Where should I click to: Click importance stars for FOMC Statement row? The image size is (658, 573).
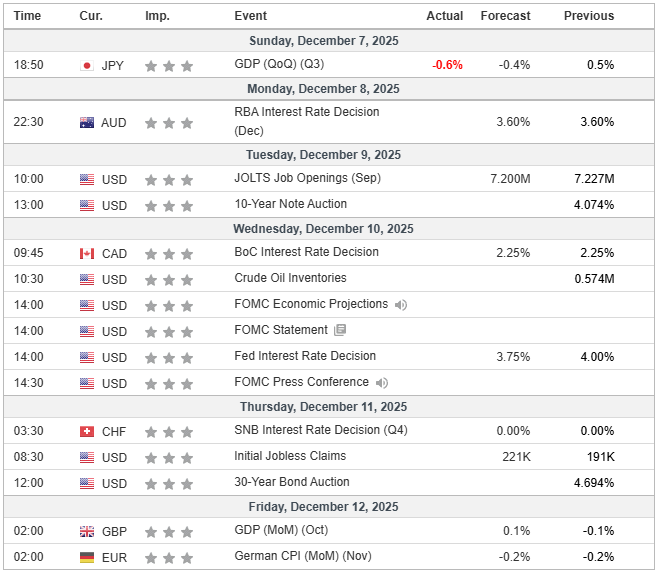[169, 332]
